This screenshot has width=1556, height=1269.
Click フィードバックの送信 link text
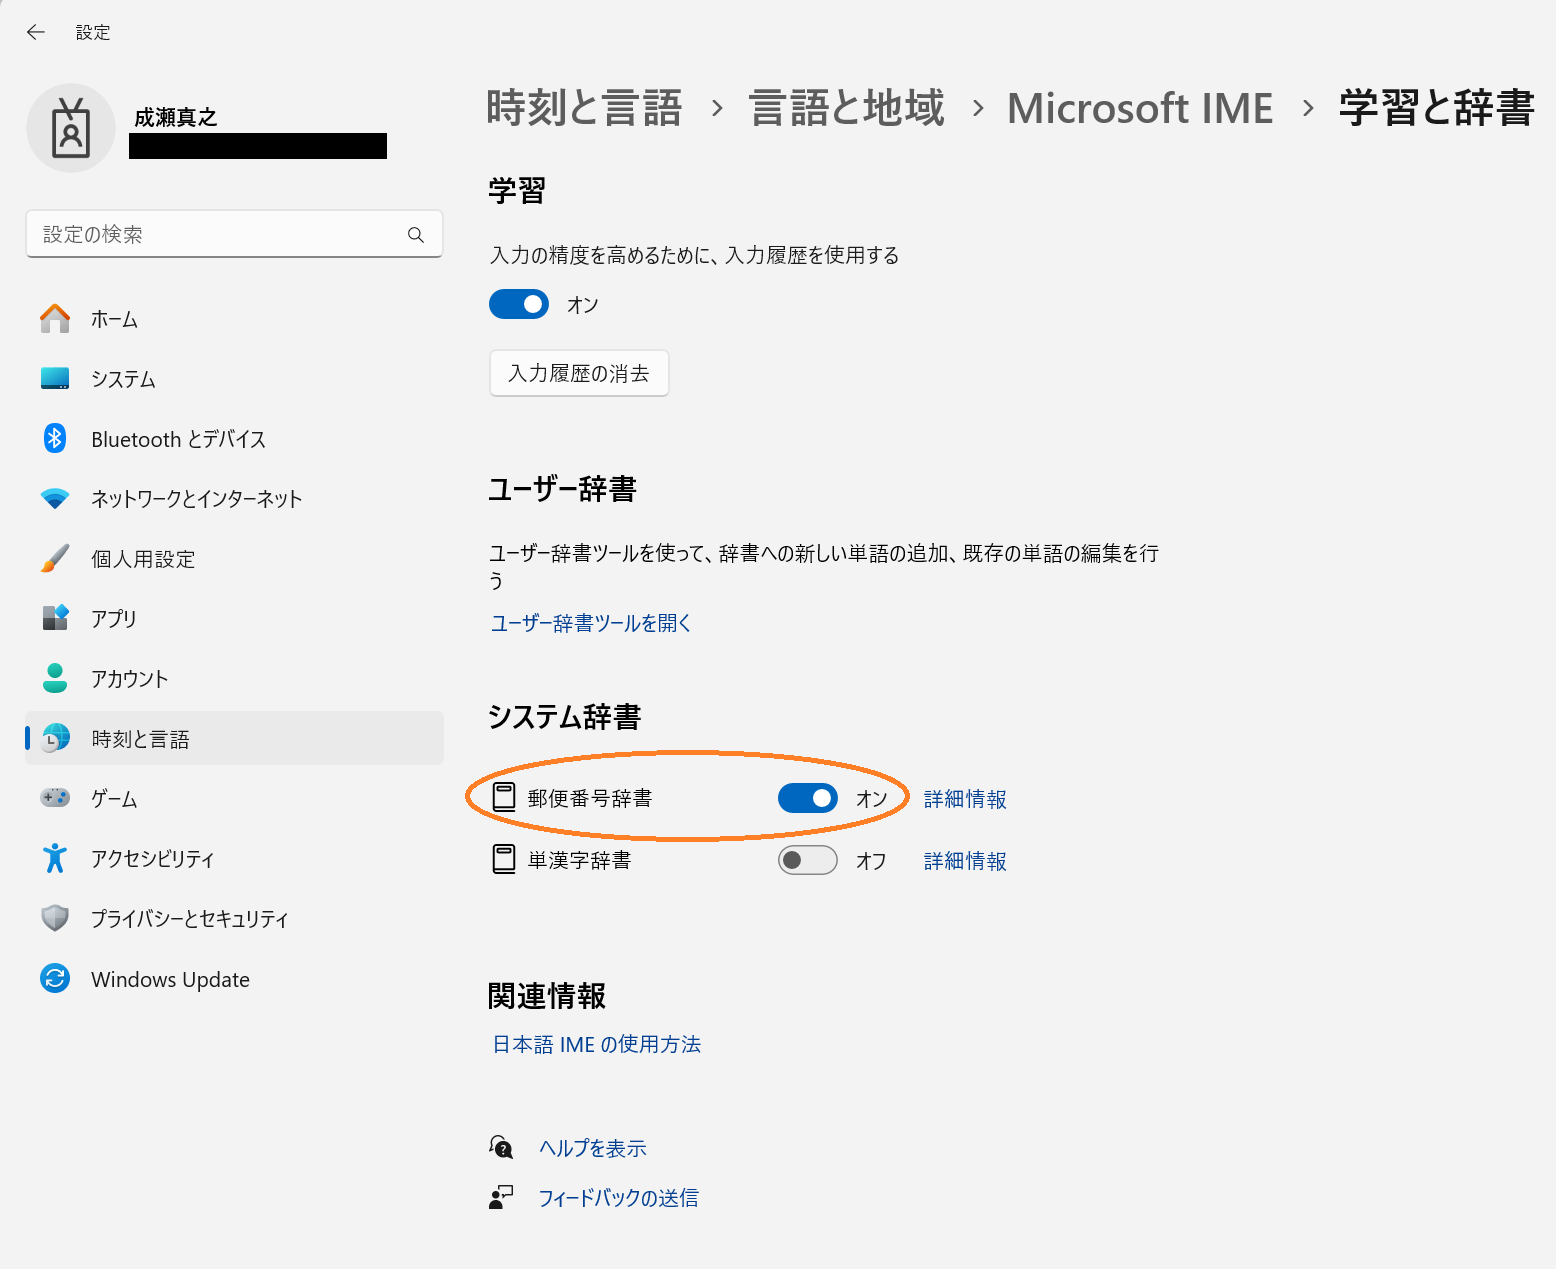pos(618,1198)
